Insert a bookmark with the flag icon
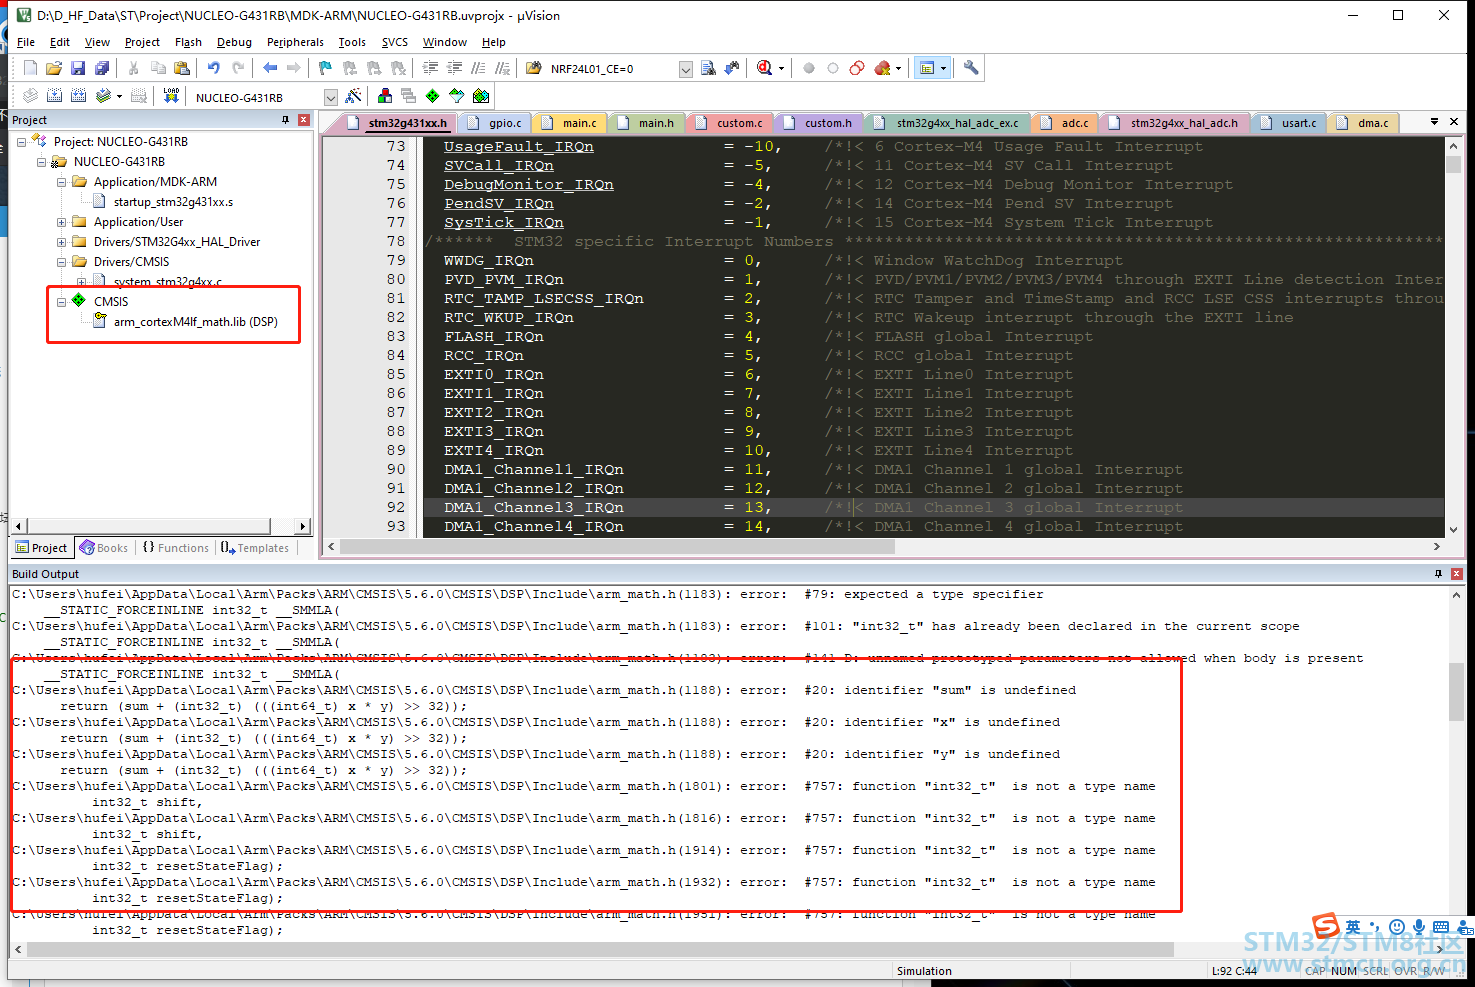 pyautogui.click(x=325, y=68)
